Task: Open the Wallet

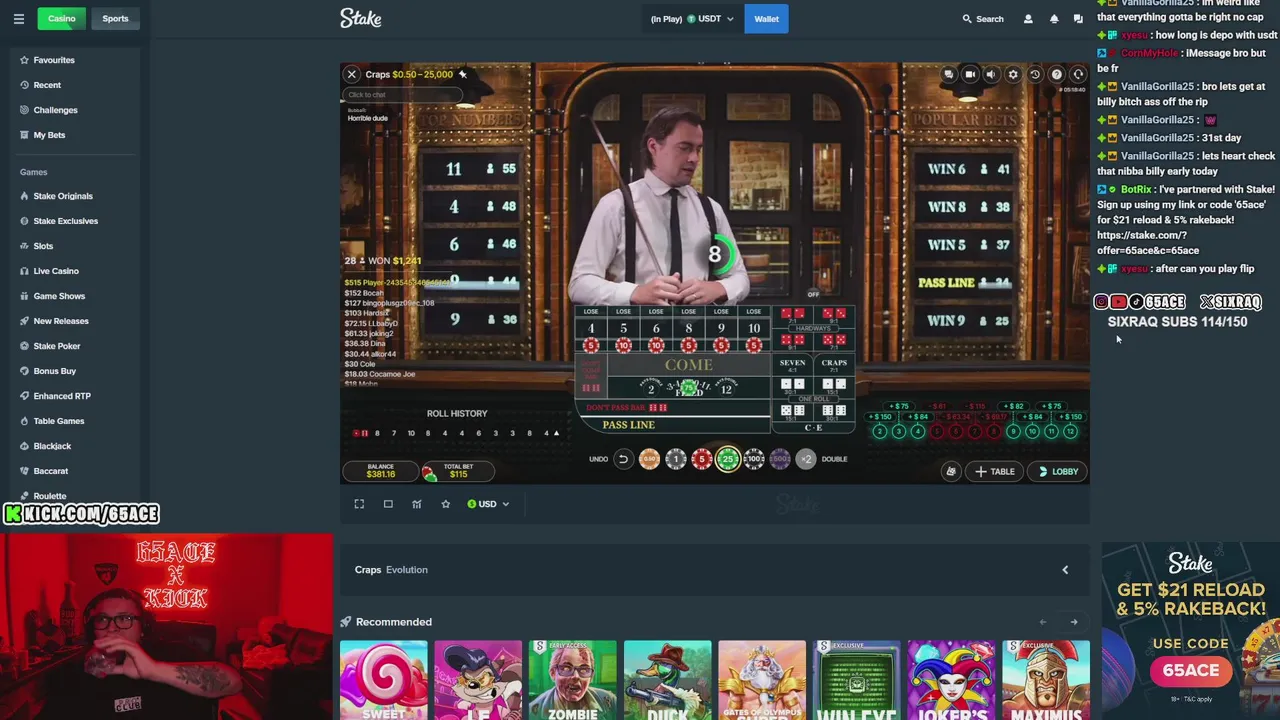Action: [x=766, y=18]
